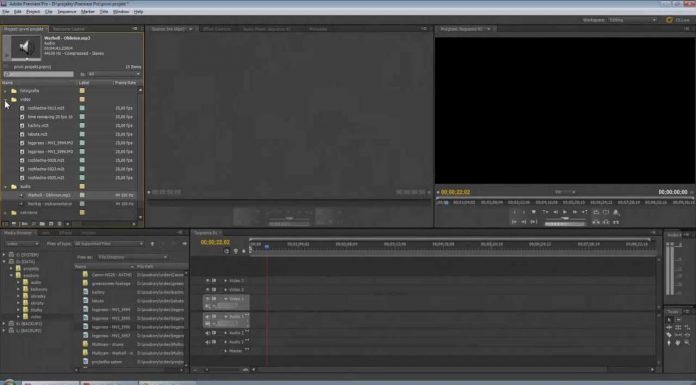This screenshot has width=696, height=385.
Task: Set In point in Program monitor
Action: point(514,212)
